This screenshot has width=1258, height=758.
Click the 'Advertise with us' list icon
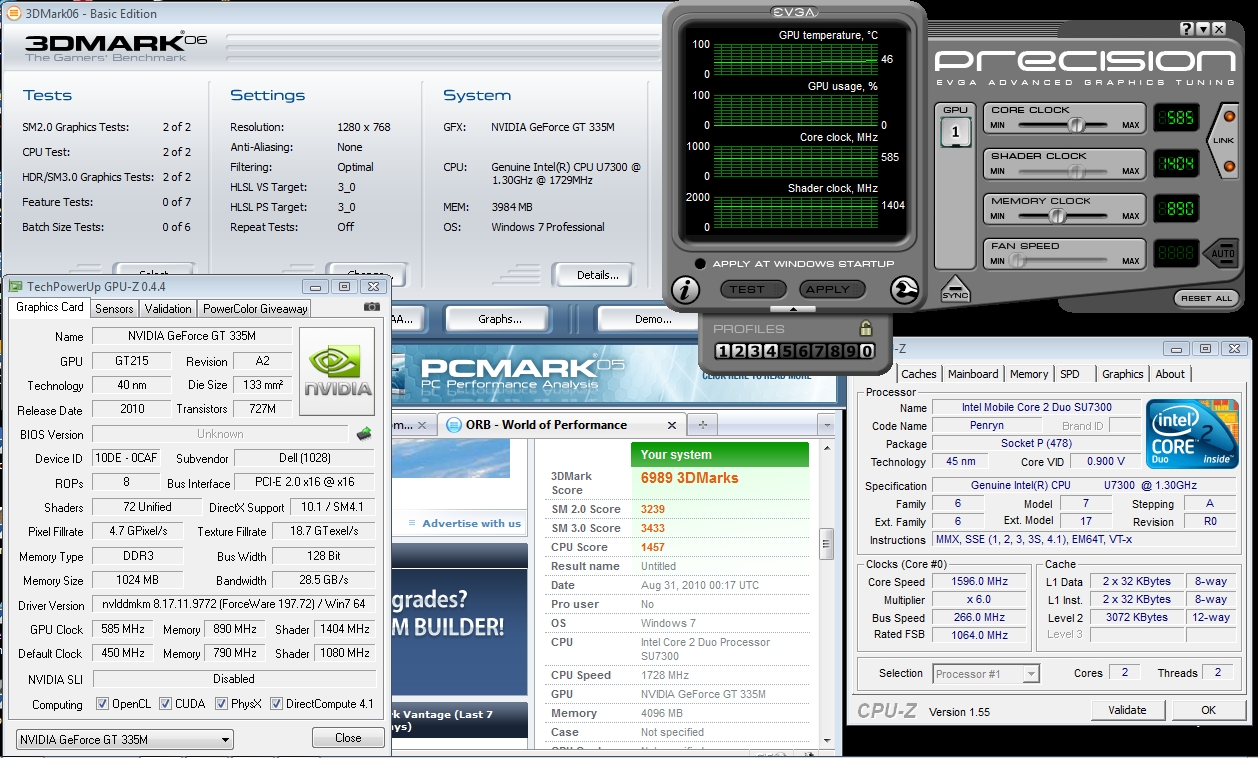tap(414, 523)
